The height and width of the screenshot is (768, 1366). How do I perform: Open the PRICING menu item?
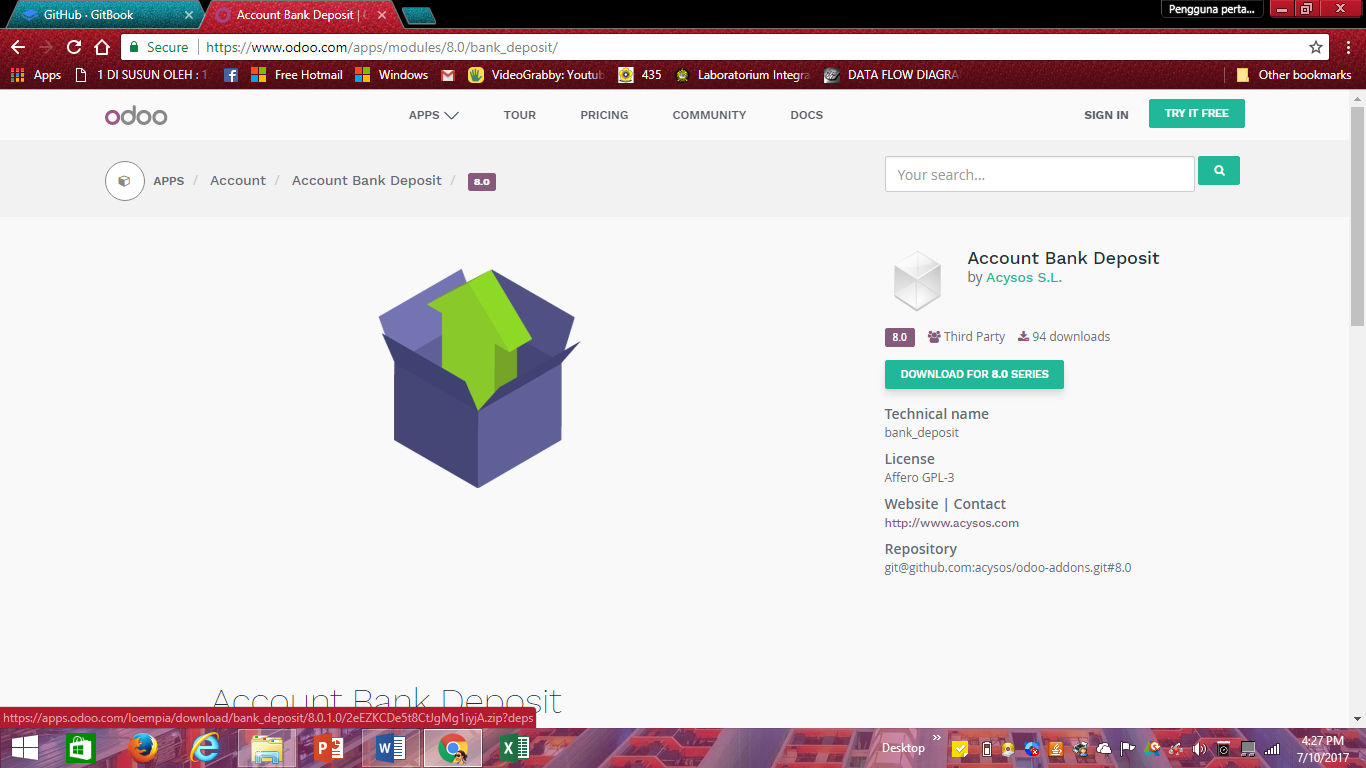click(604, 115)
